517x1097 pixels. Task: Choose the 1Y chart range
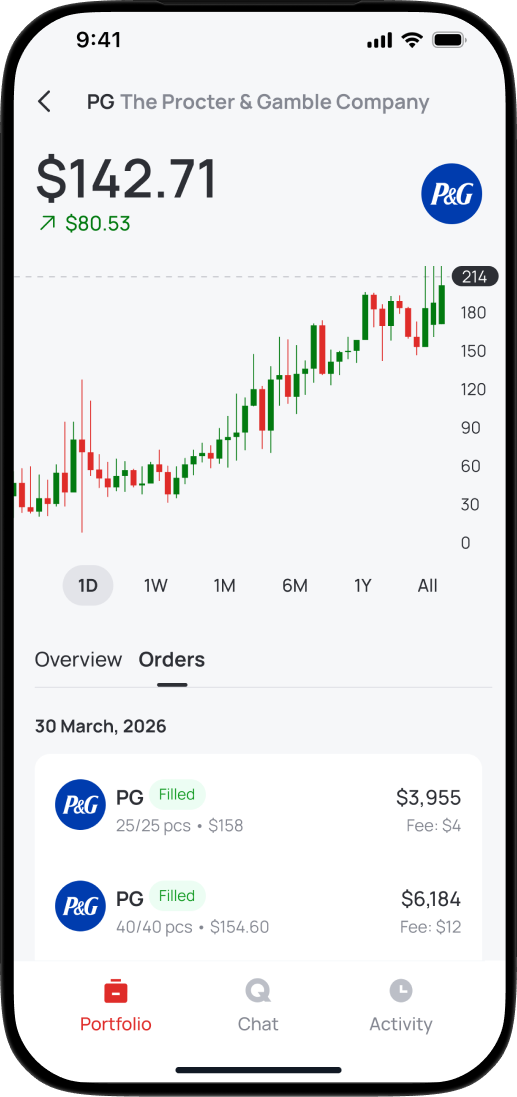point(362,586)
